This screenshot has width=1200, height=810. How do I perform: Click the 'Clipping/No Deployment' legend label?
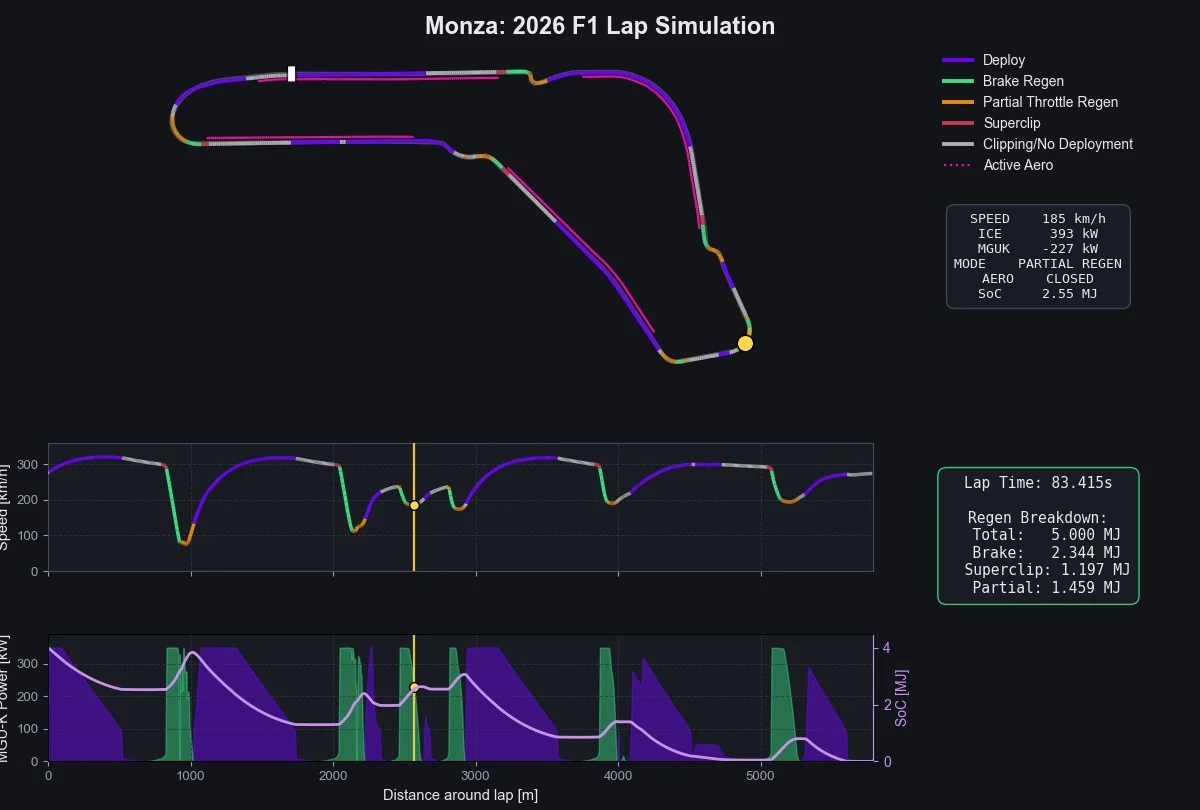(1058, 144)
